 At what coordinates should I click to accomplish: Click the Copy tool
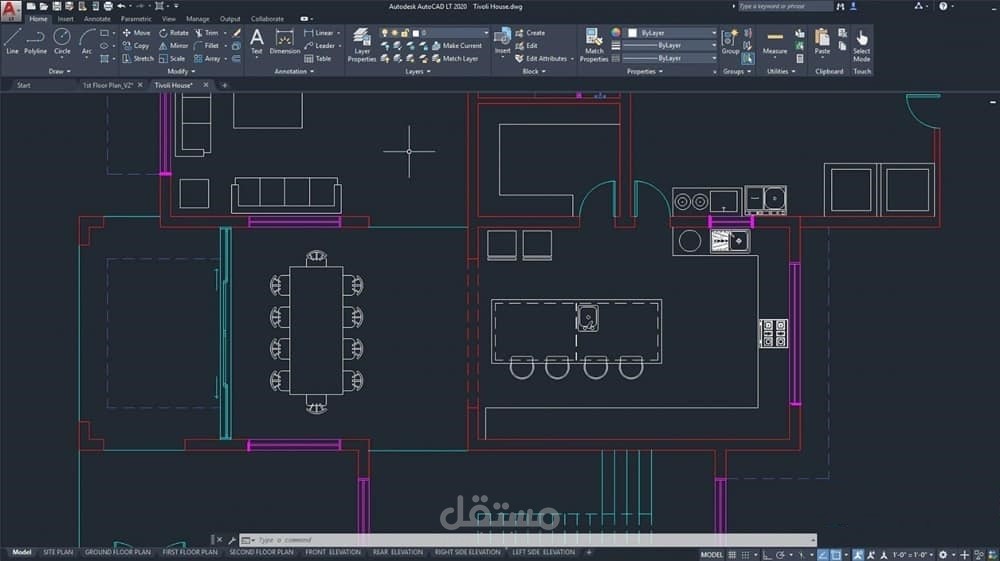pos(136,46)
